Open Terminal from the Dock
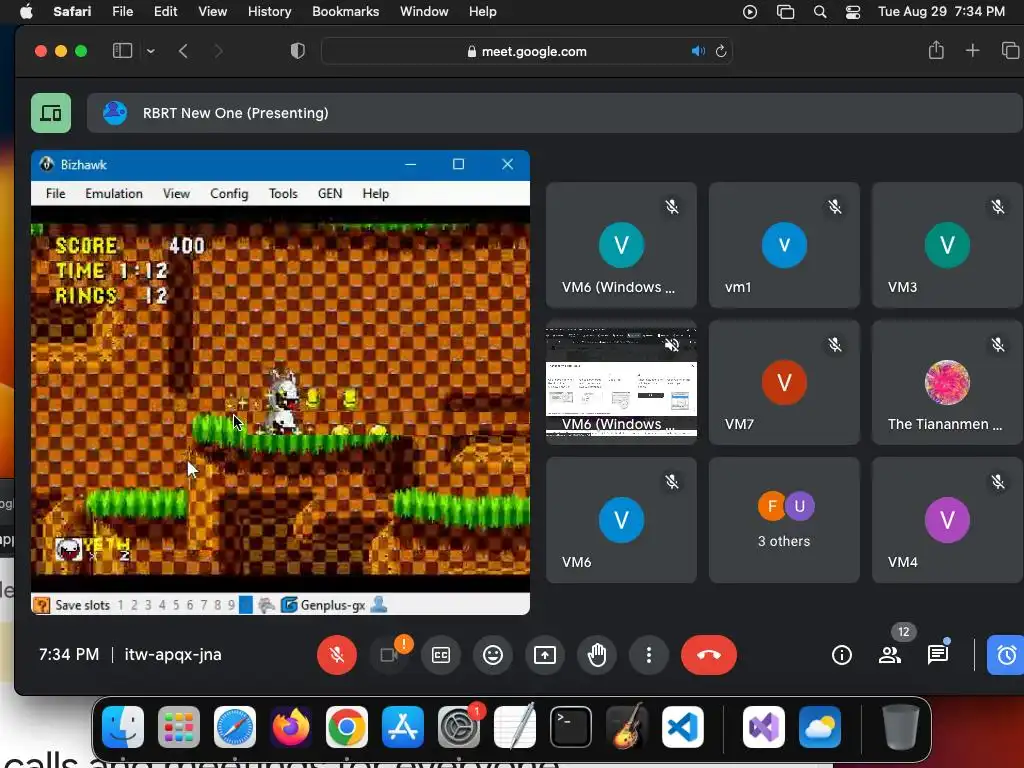The image size is (1024, 768). click(571, 726)
